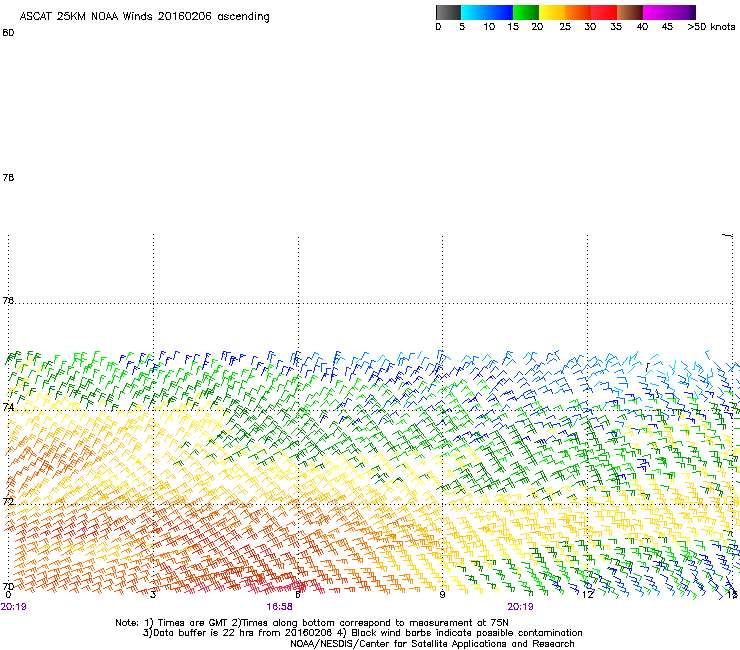The height and width of the screenshot is (650, 740).
Task: Select the yellow 20-25 knots legend segment
Action: [552, 12]
